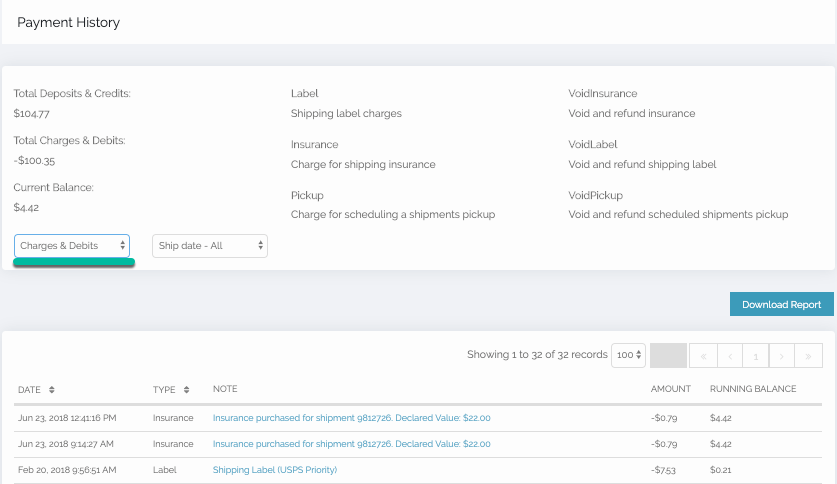This screenshot has height=484, width=837.
Task: Click the RUNNING BALANCE column header
Action: [x=753, y=389]
